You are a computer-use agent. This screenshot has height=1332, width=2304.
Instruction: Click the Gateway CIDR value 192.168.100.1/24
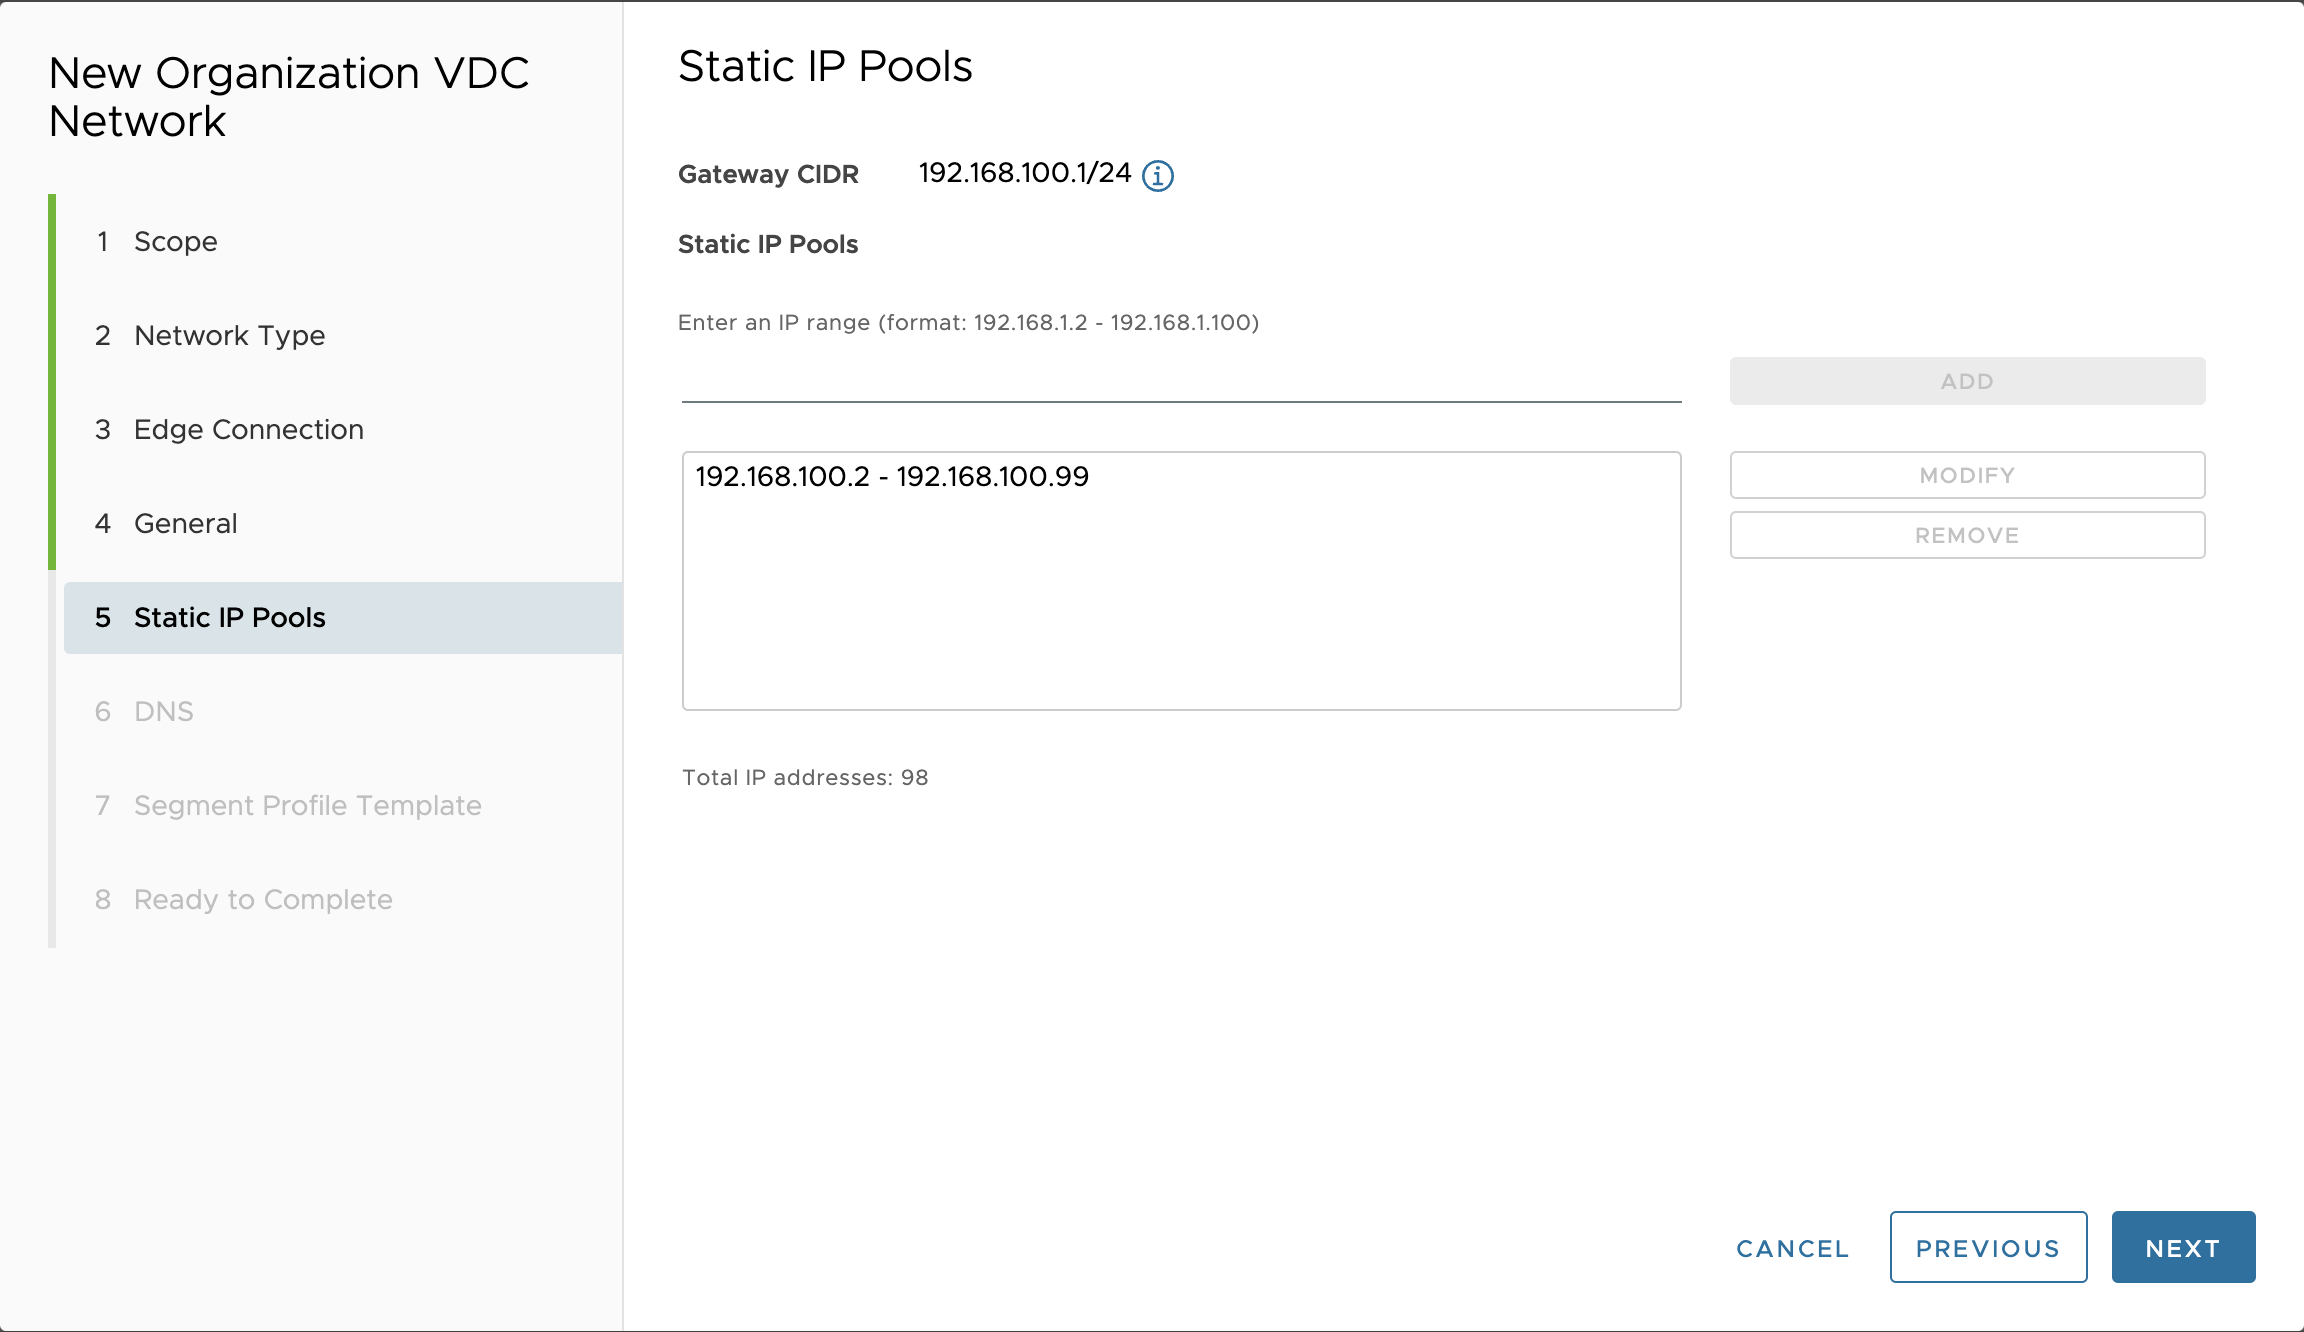[1024, 173]
